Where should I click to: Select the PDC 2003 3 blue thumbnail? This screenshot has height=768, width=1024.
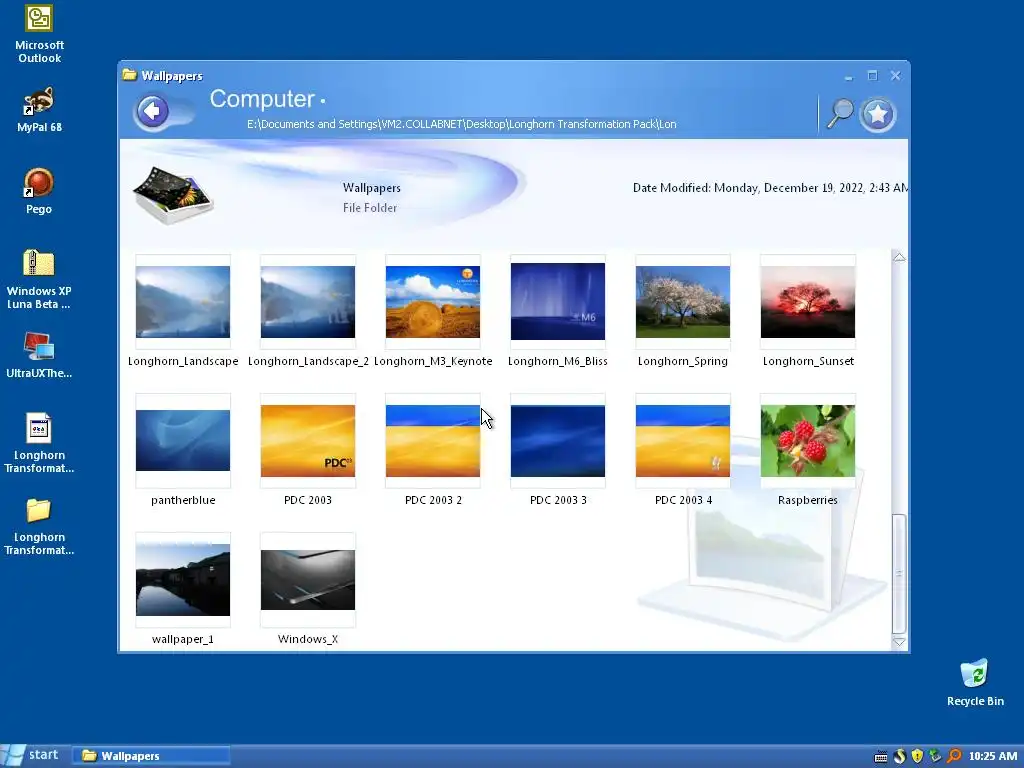558,441
